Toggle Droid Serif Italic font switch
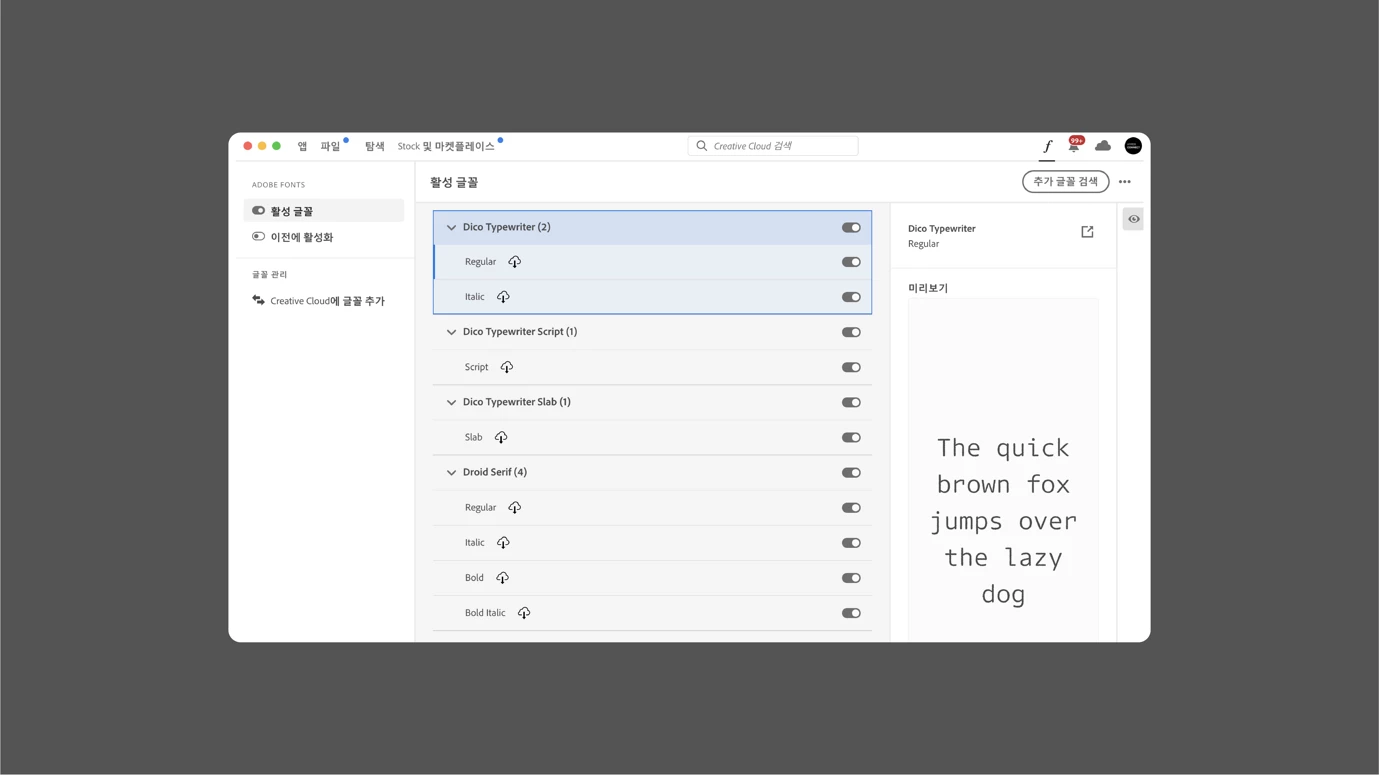The width and height of the screenshot is (1379, 775). pos(851,543)
